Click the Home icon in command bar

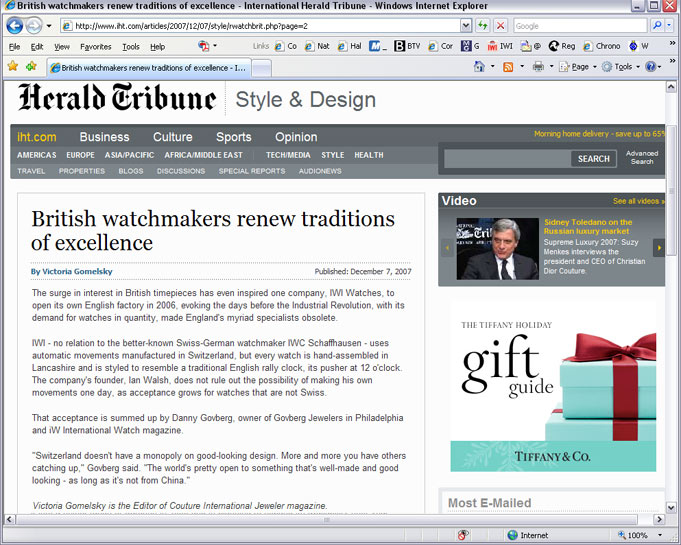[479, 66]
